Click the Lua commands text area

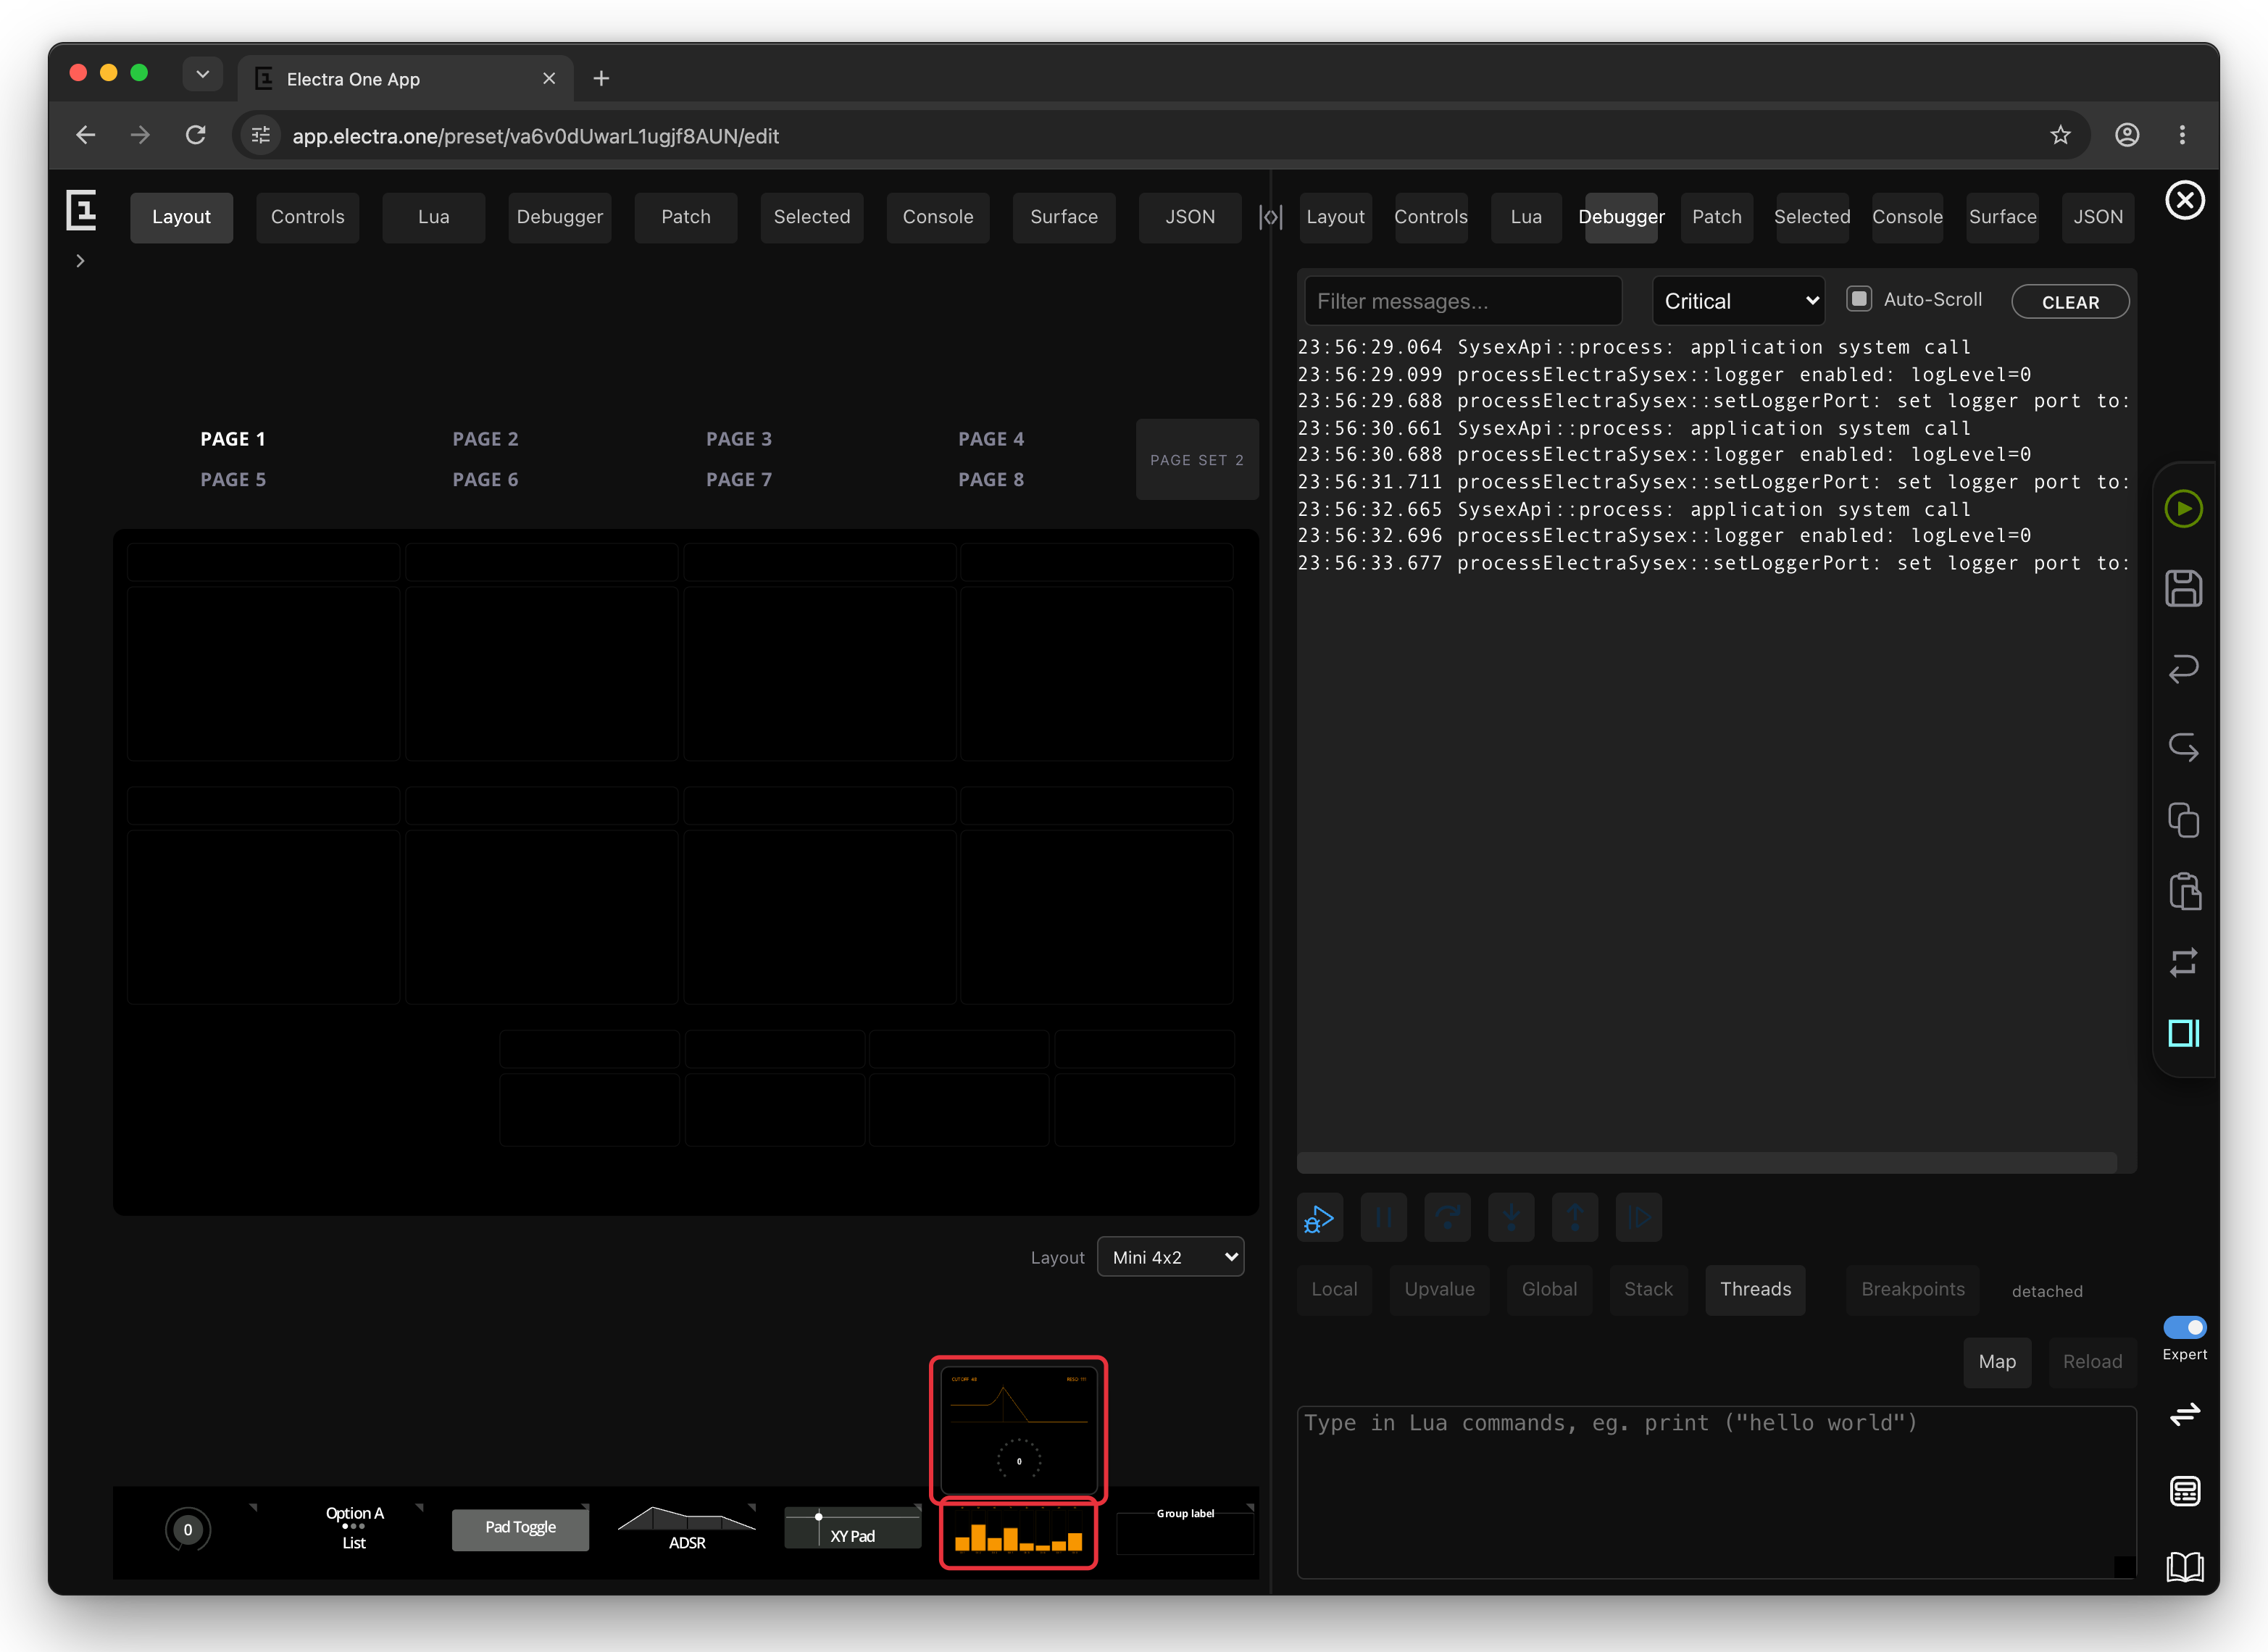1716,1492
